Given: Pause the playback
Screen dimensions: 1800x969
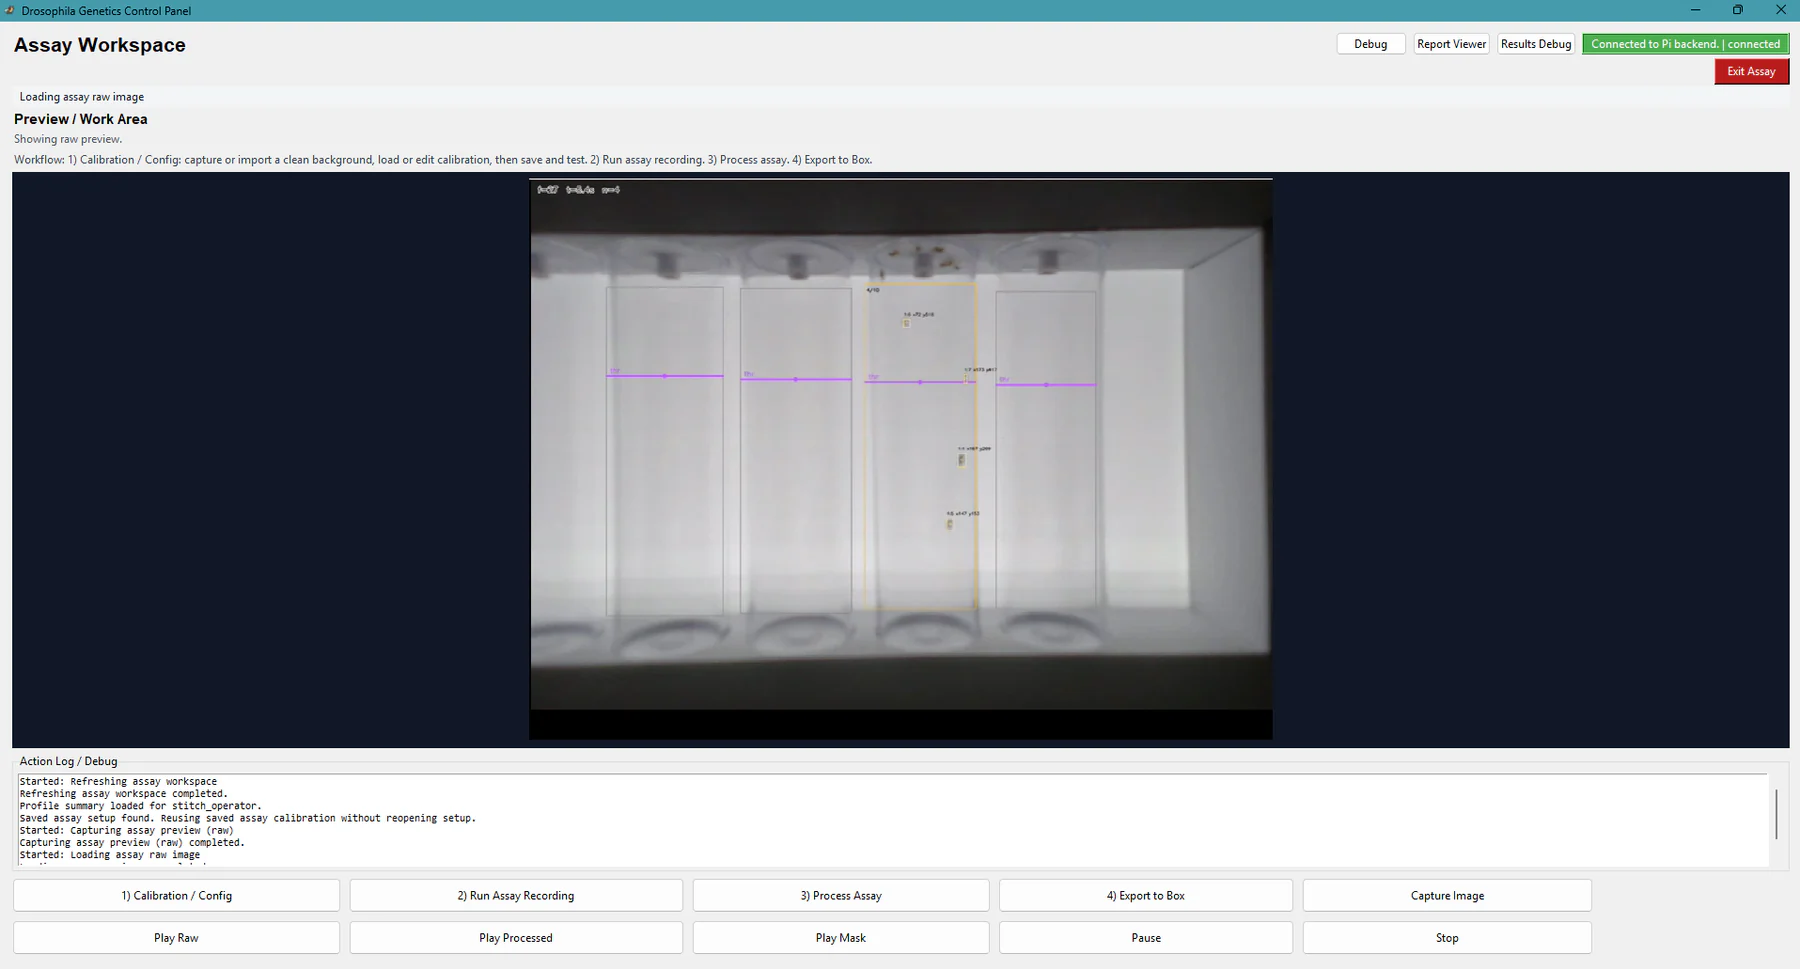Looking at the screenshot, I should 1146,937.
